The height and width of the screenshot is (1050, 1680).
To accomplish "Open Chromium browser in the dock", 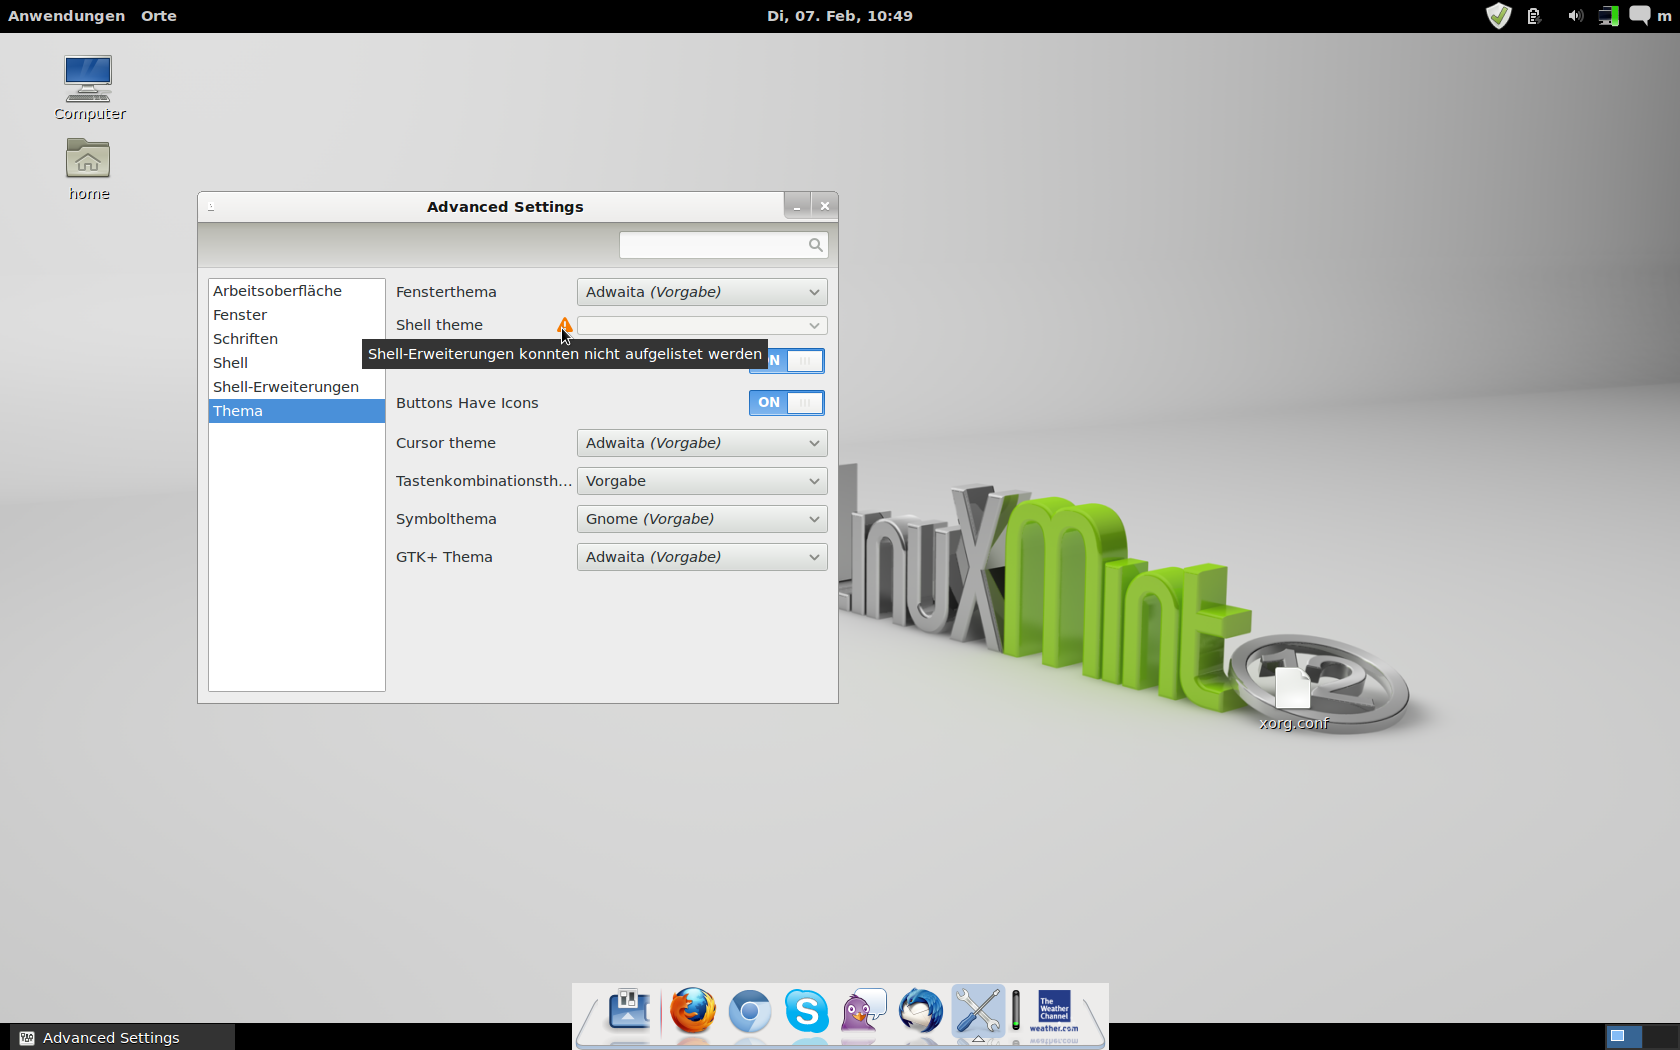I will coord(750,1011).
